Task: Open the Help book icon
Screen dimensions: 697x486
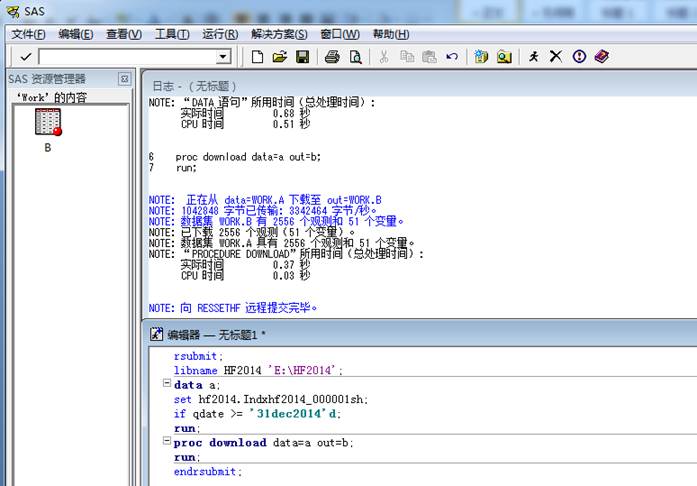Action: 601,57
